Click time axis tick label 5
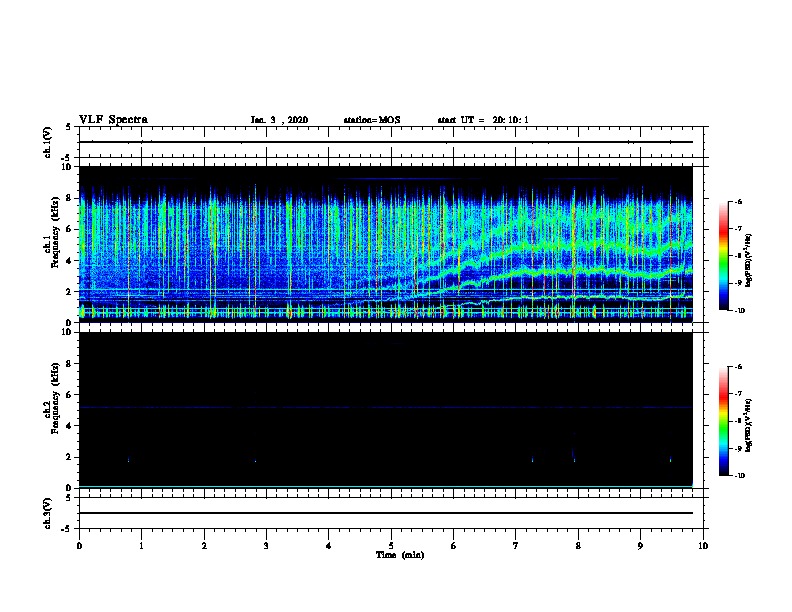 click(391, 546)
